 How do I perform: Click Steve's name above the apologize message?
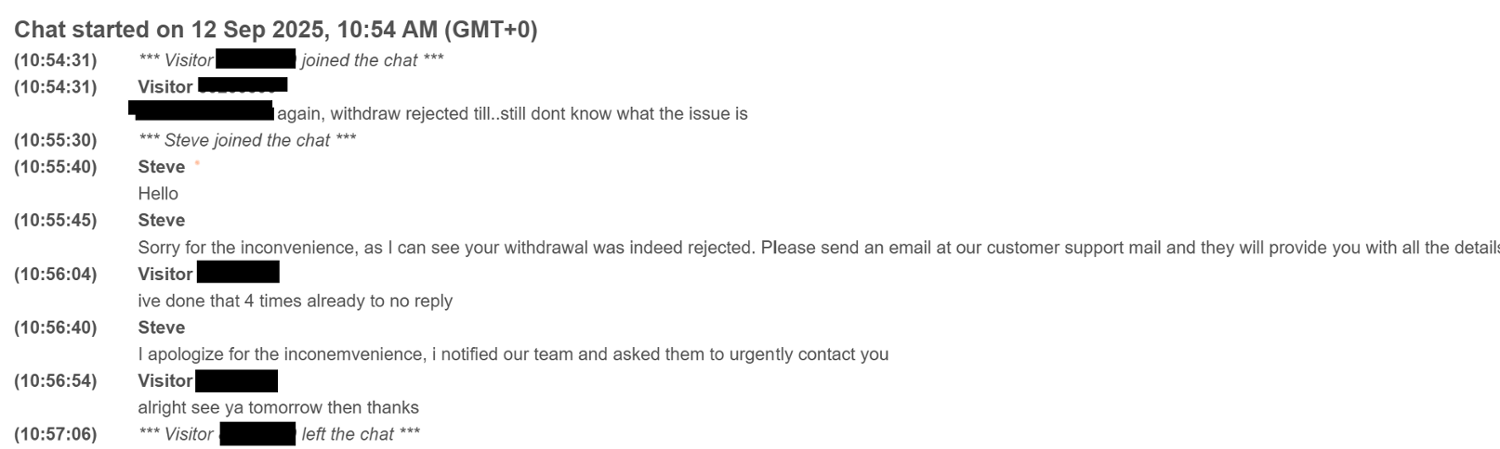pos(161,328)
